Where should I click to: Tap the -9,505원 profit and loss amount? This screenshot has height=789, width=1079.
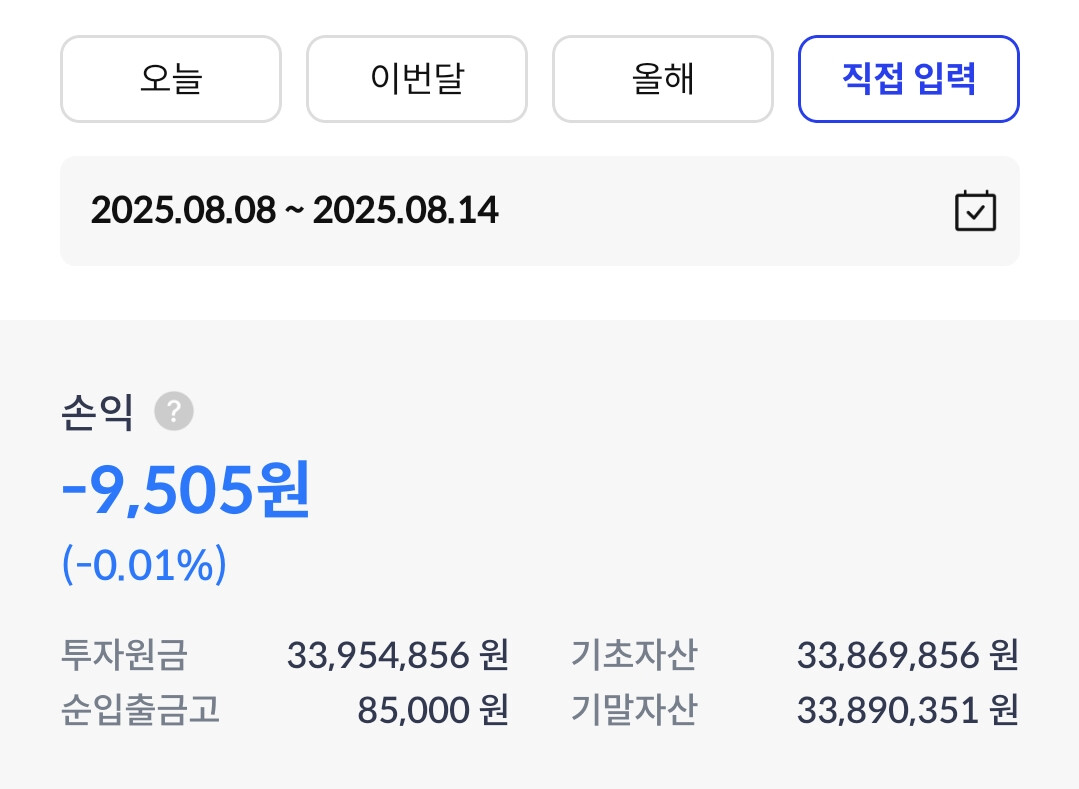[x=186, y=491]
